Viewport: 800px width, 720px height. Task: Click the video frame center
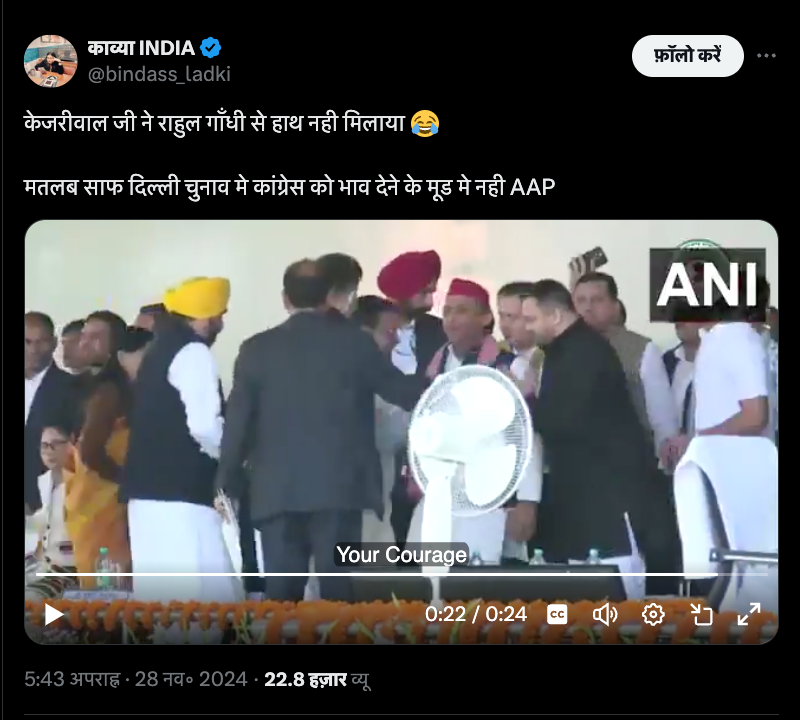[401, 432]
